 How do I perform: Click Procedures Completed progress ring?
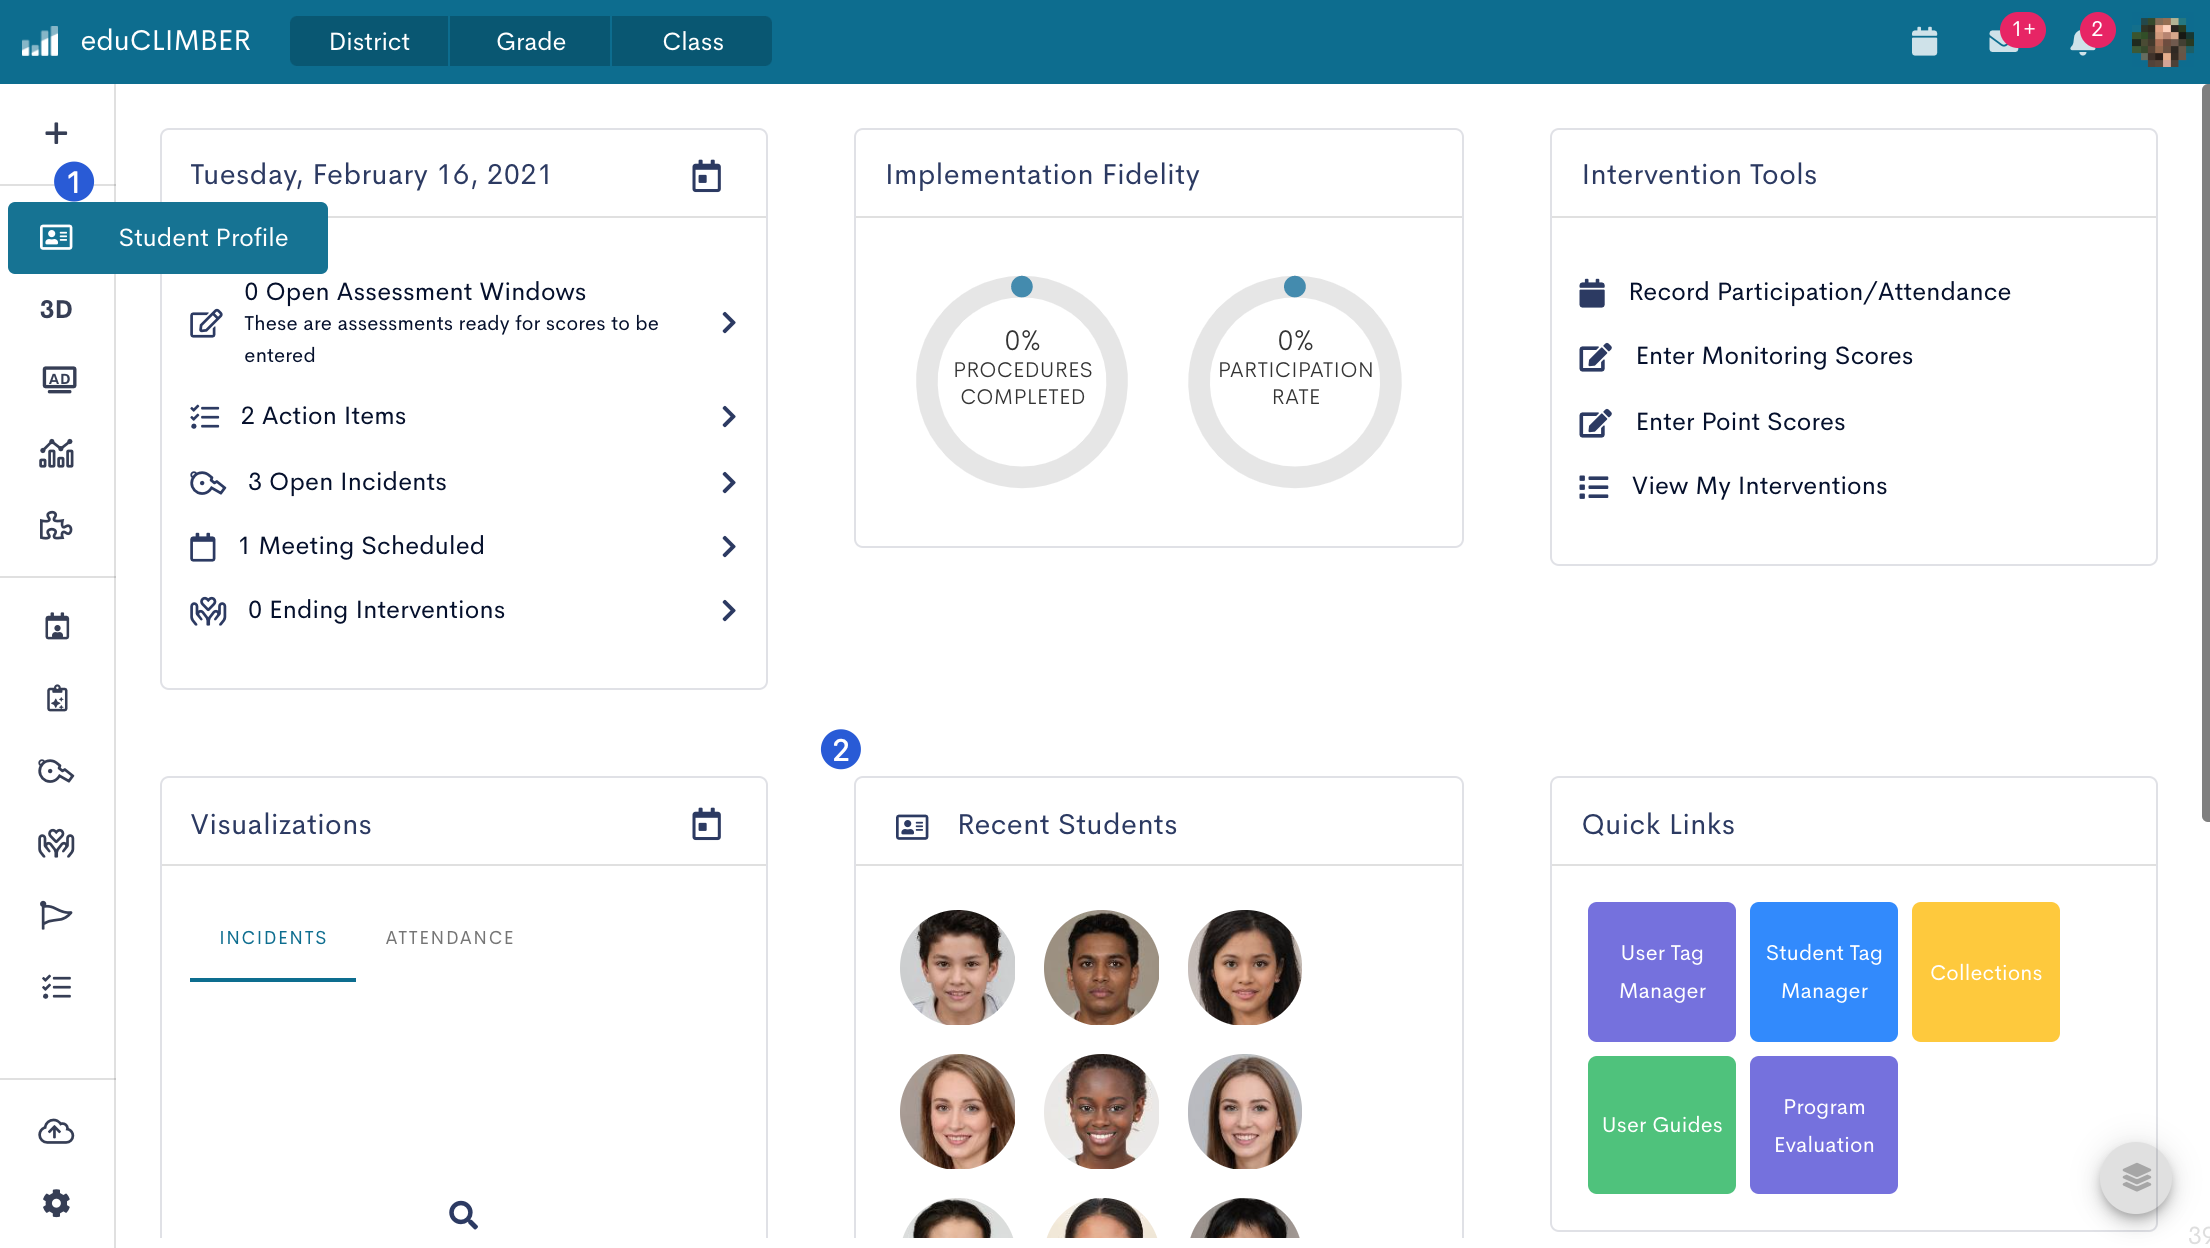[x=1022, y=382]
